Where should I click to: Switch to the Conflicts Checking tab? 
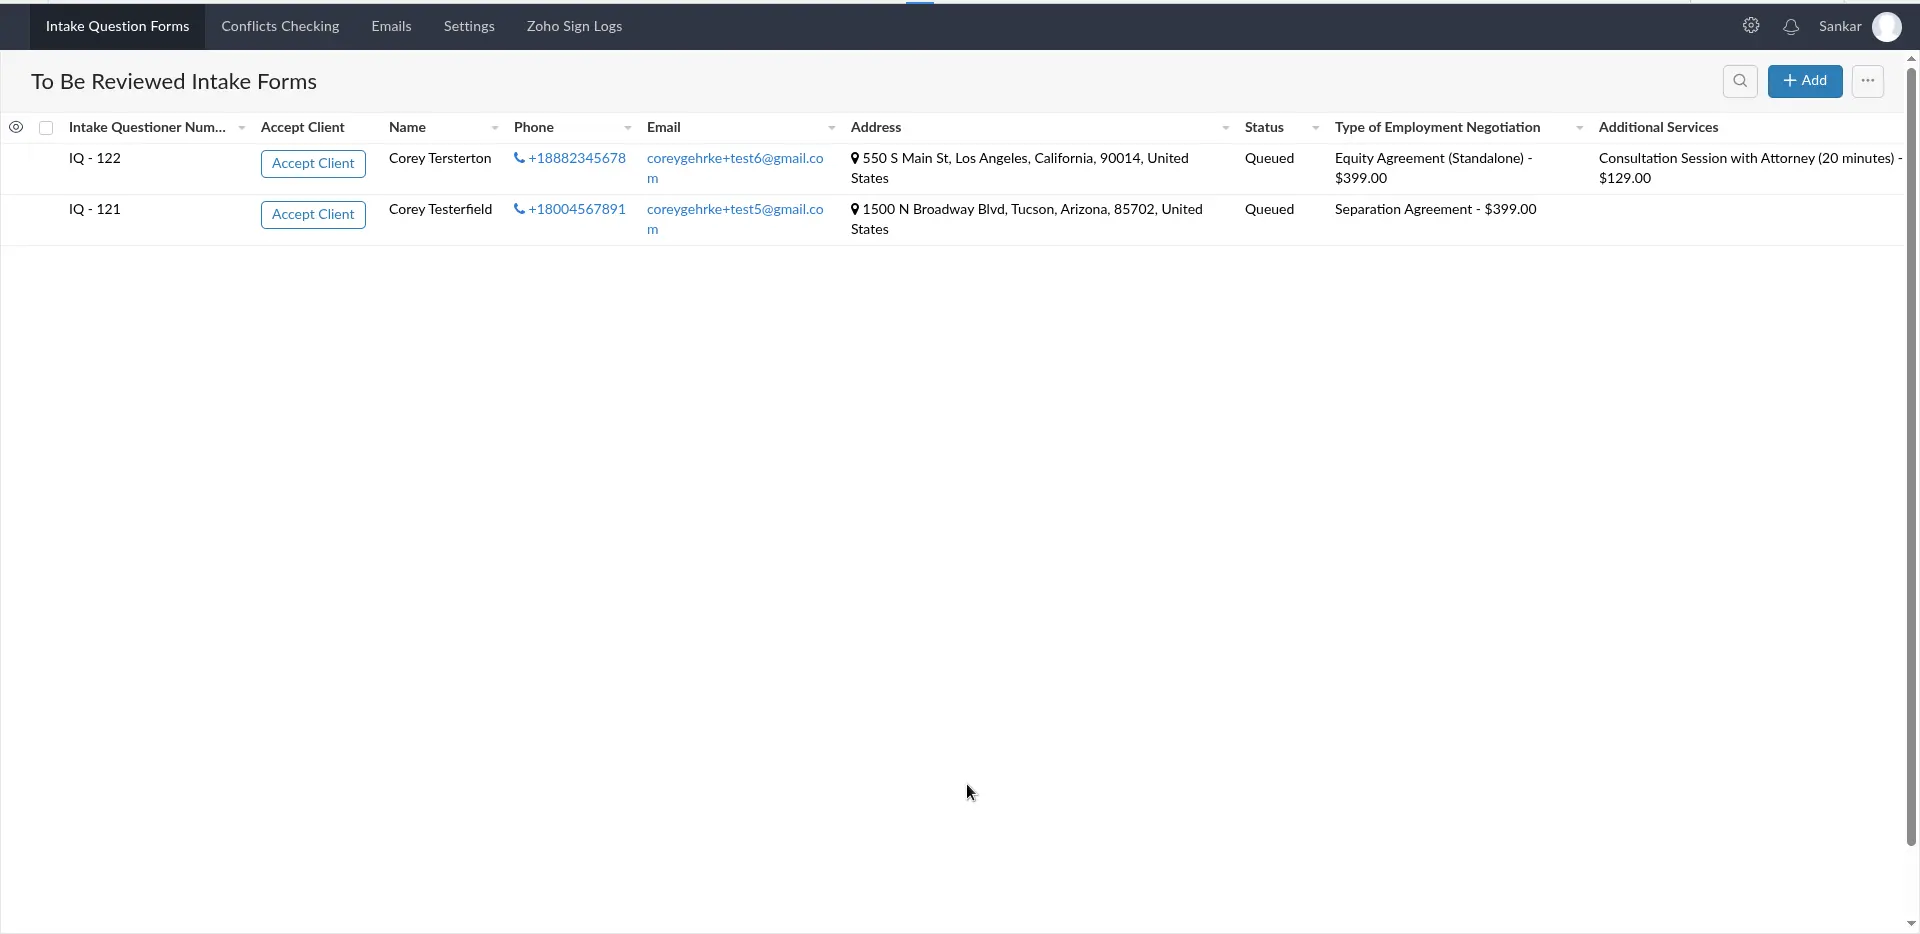point(280,26)
